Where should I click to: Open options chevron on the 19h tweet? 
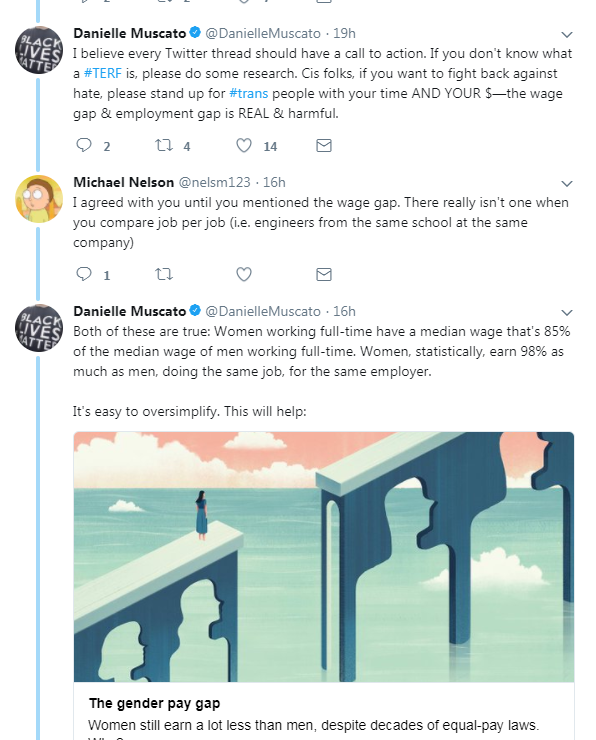click(567, 34)
